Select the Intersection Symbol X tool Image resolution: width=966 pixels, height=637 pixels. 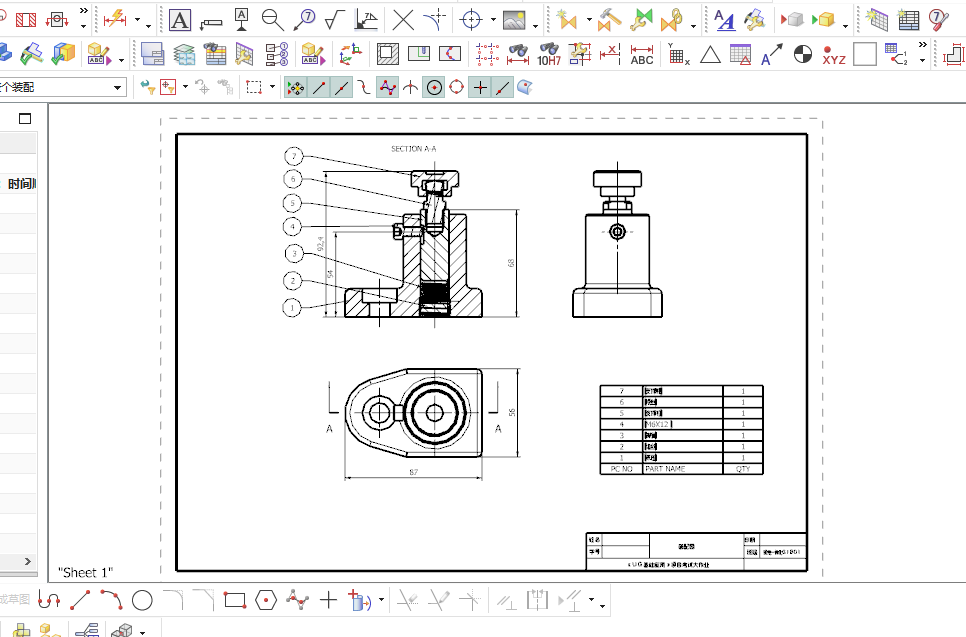404,20
